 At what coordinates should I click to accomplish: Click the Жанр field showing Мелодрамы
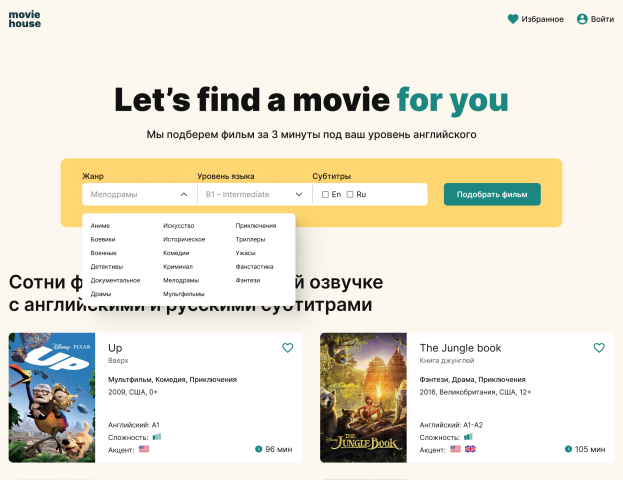(x=139, y=194)
